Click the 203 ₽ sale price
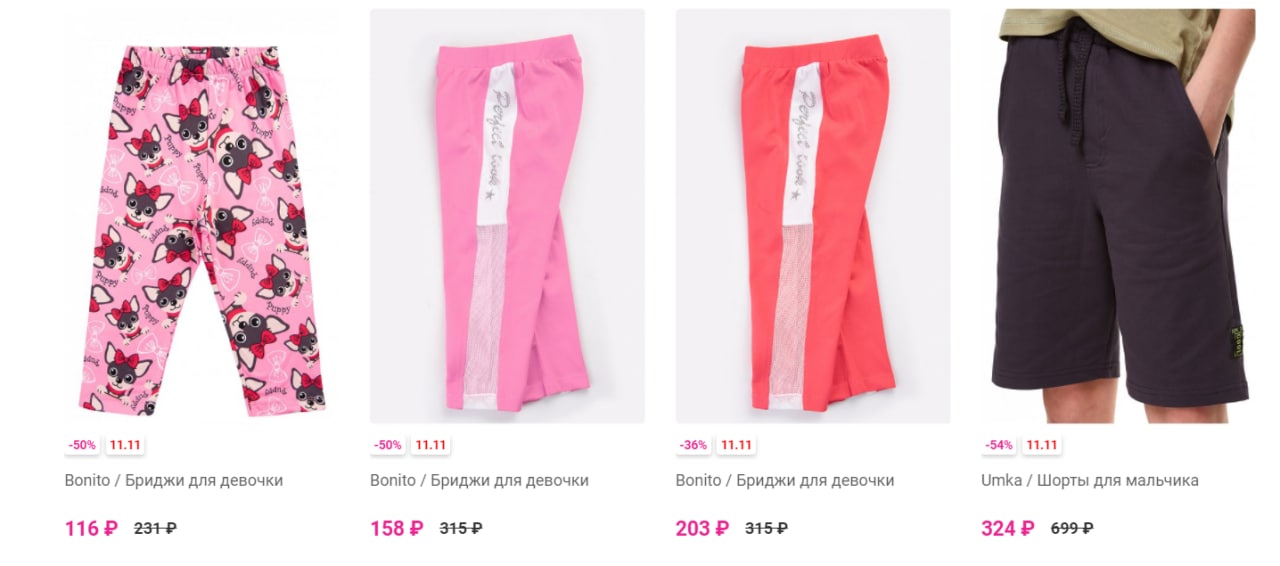 point(702,528)
